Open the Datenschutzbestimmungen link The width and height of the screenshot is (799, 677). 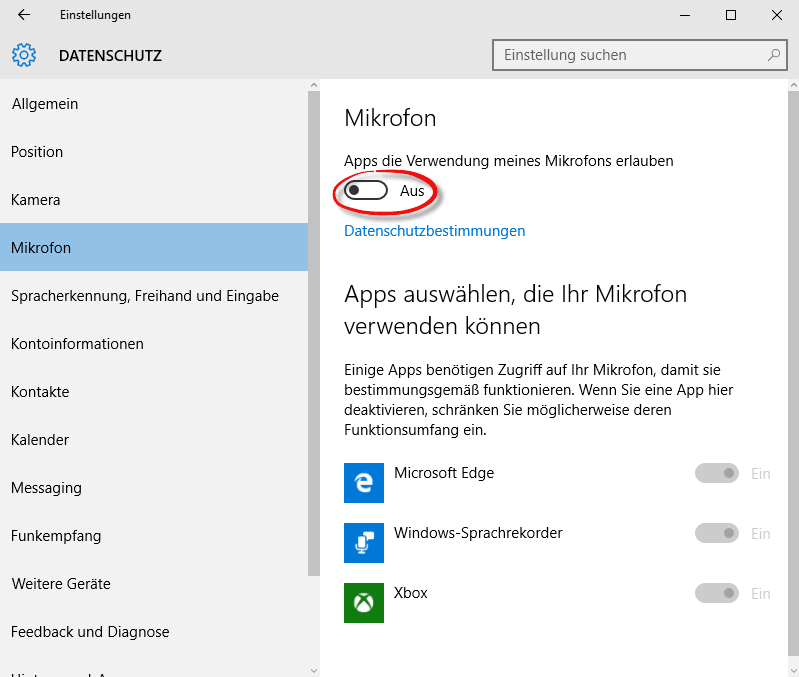(x=434, y=231)
